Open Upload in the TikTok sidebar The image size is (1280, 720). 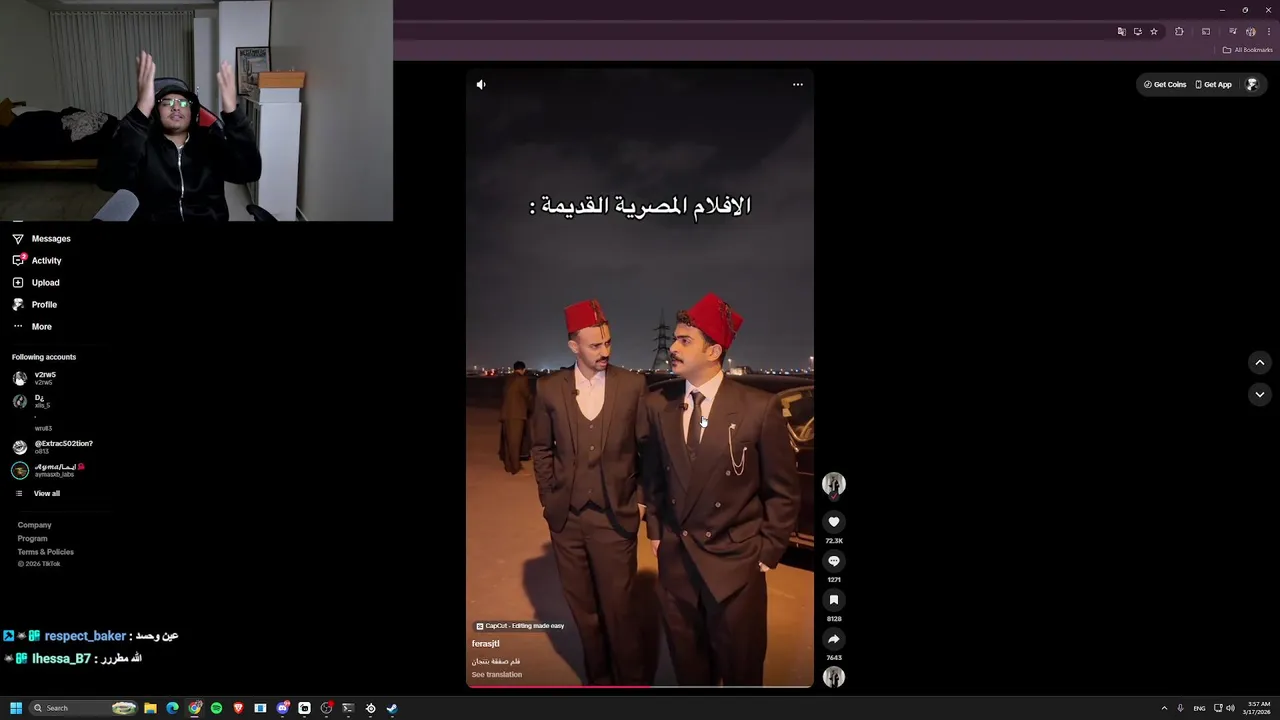(x=37, y=283)
